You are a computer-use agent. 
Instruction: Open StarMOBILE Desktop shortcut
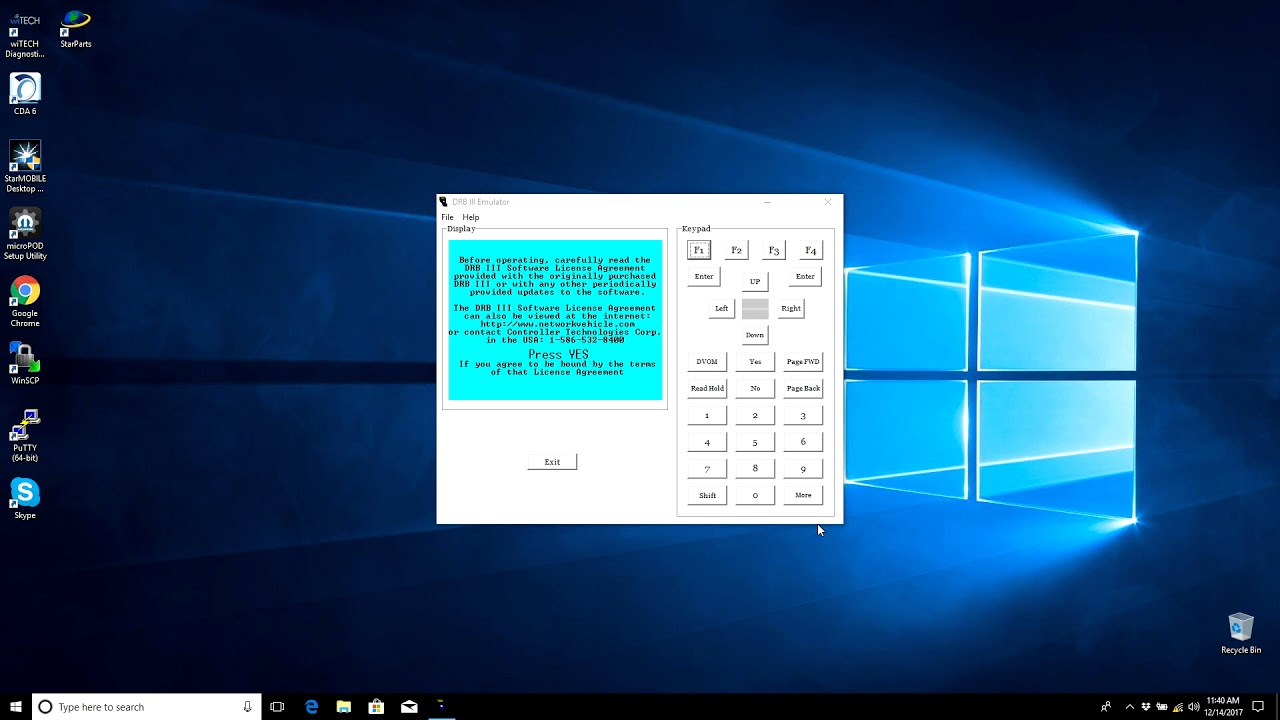(x=25, y=166)
